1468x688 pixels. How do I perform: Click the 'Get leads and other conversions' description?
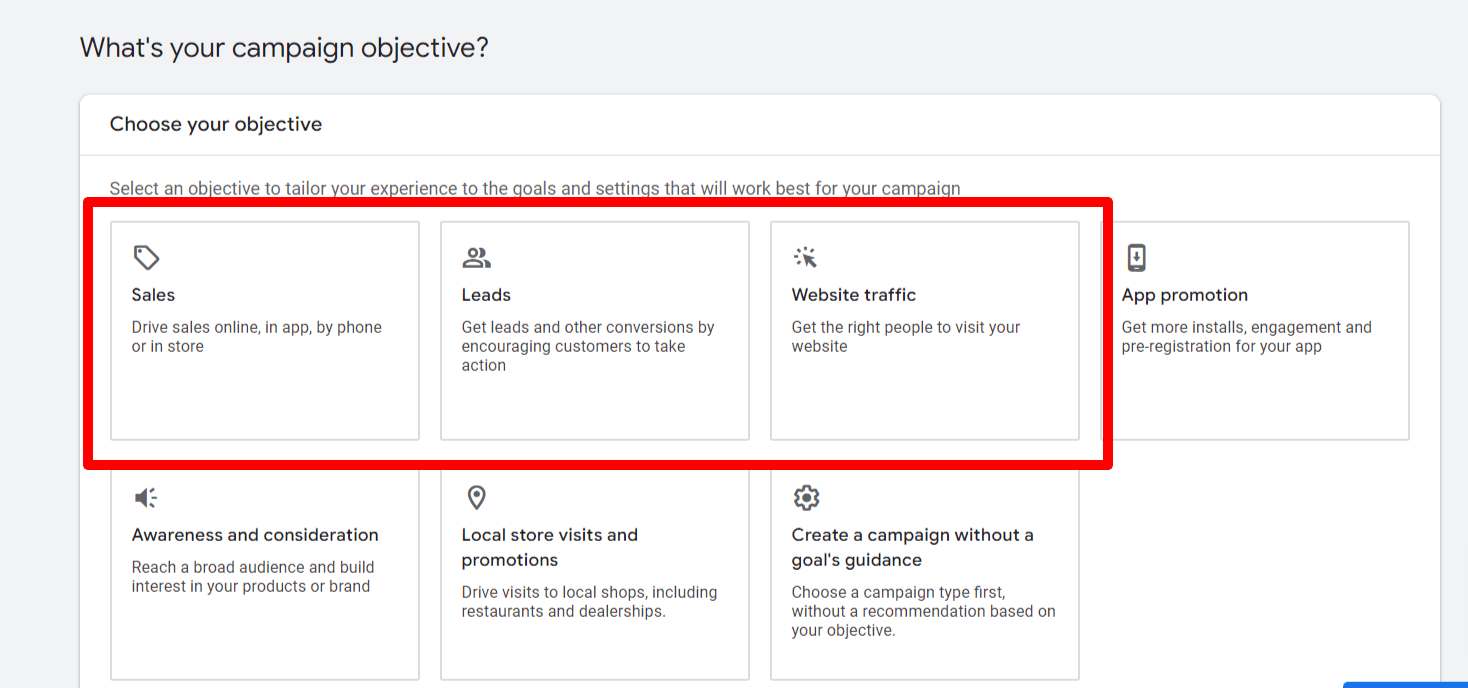tap(587, 346)
